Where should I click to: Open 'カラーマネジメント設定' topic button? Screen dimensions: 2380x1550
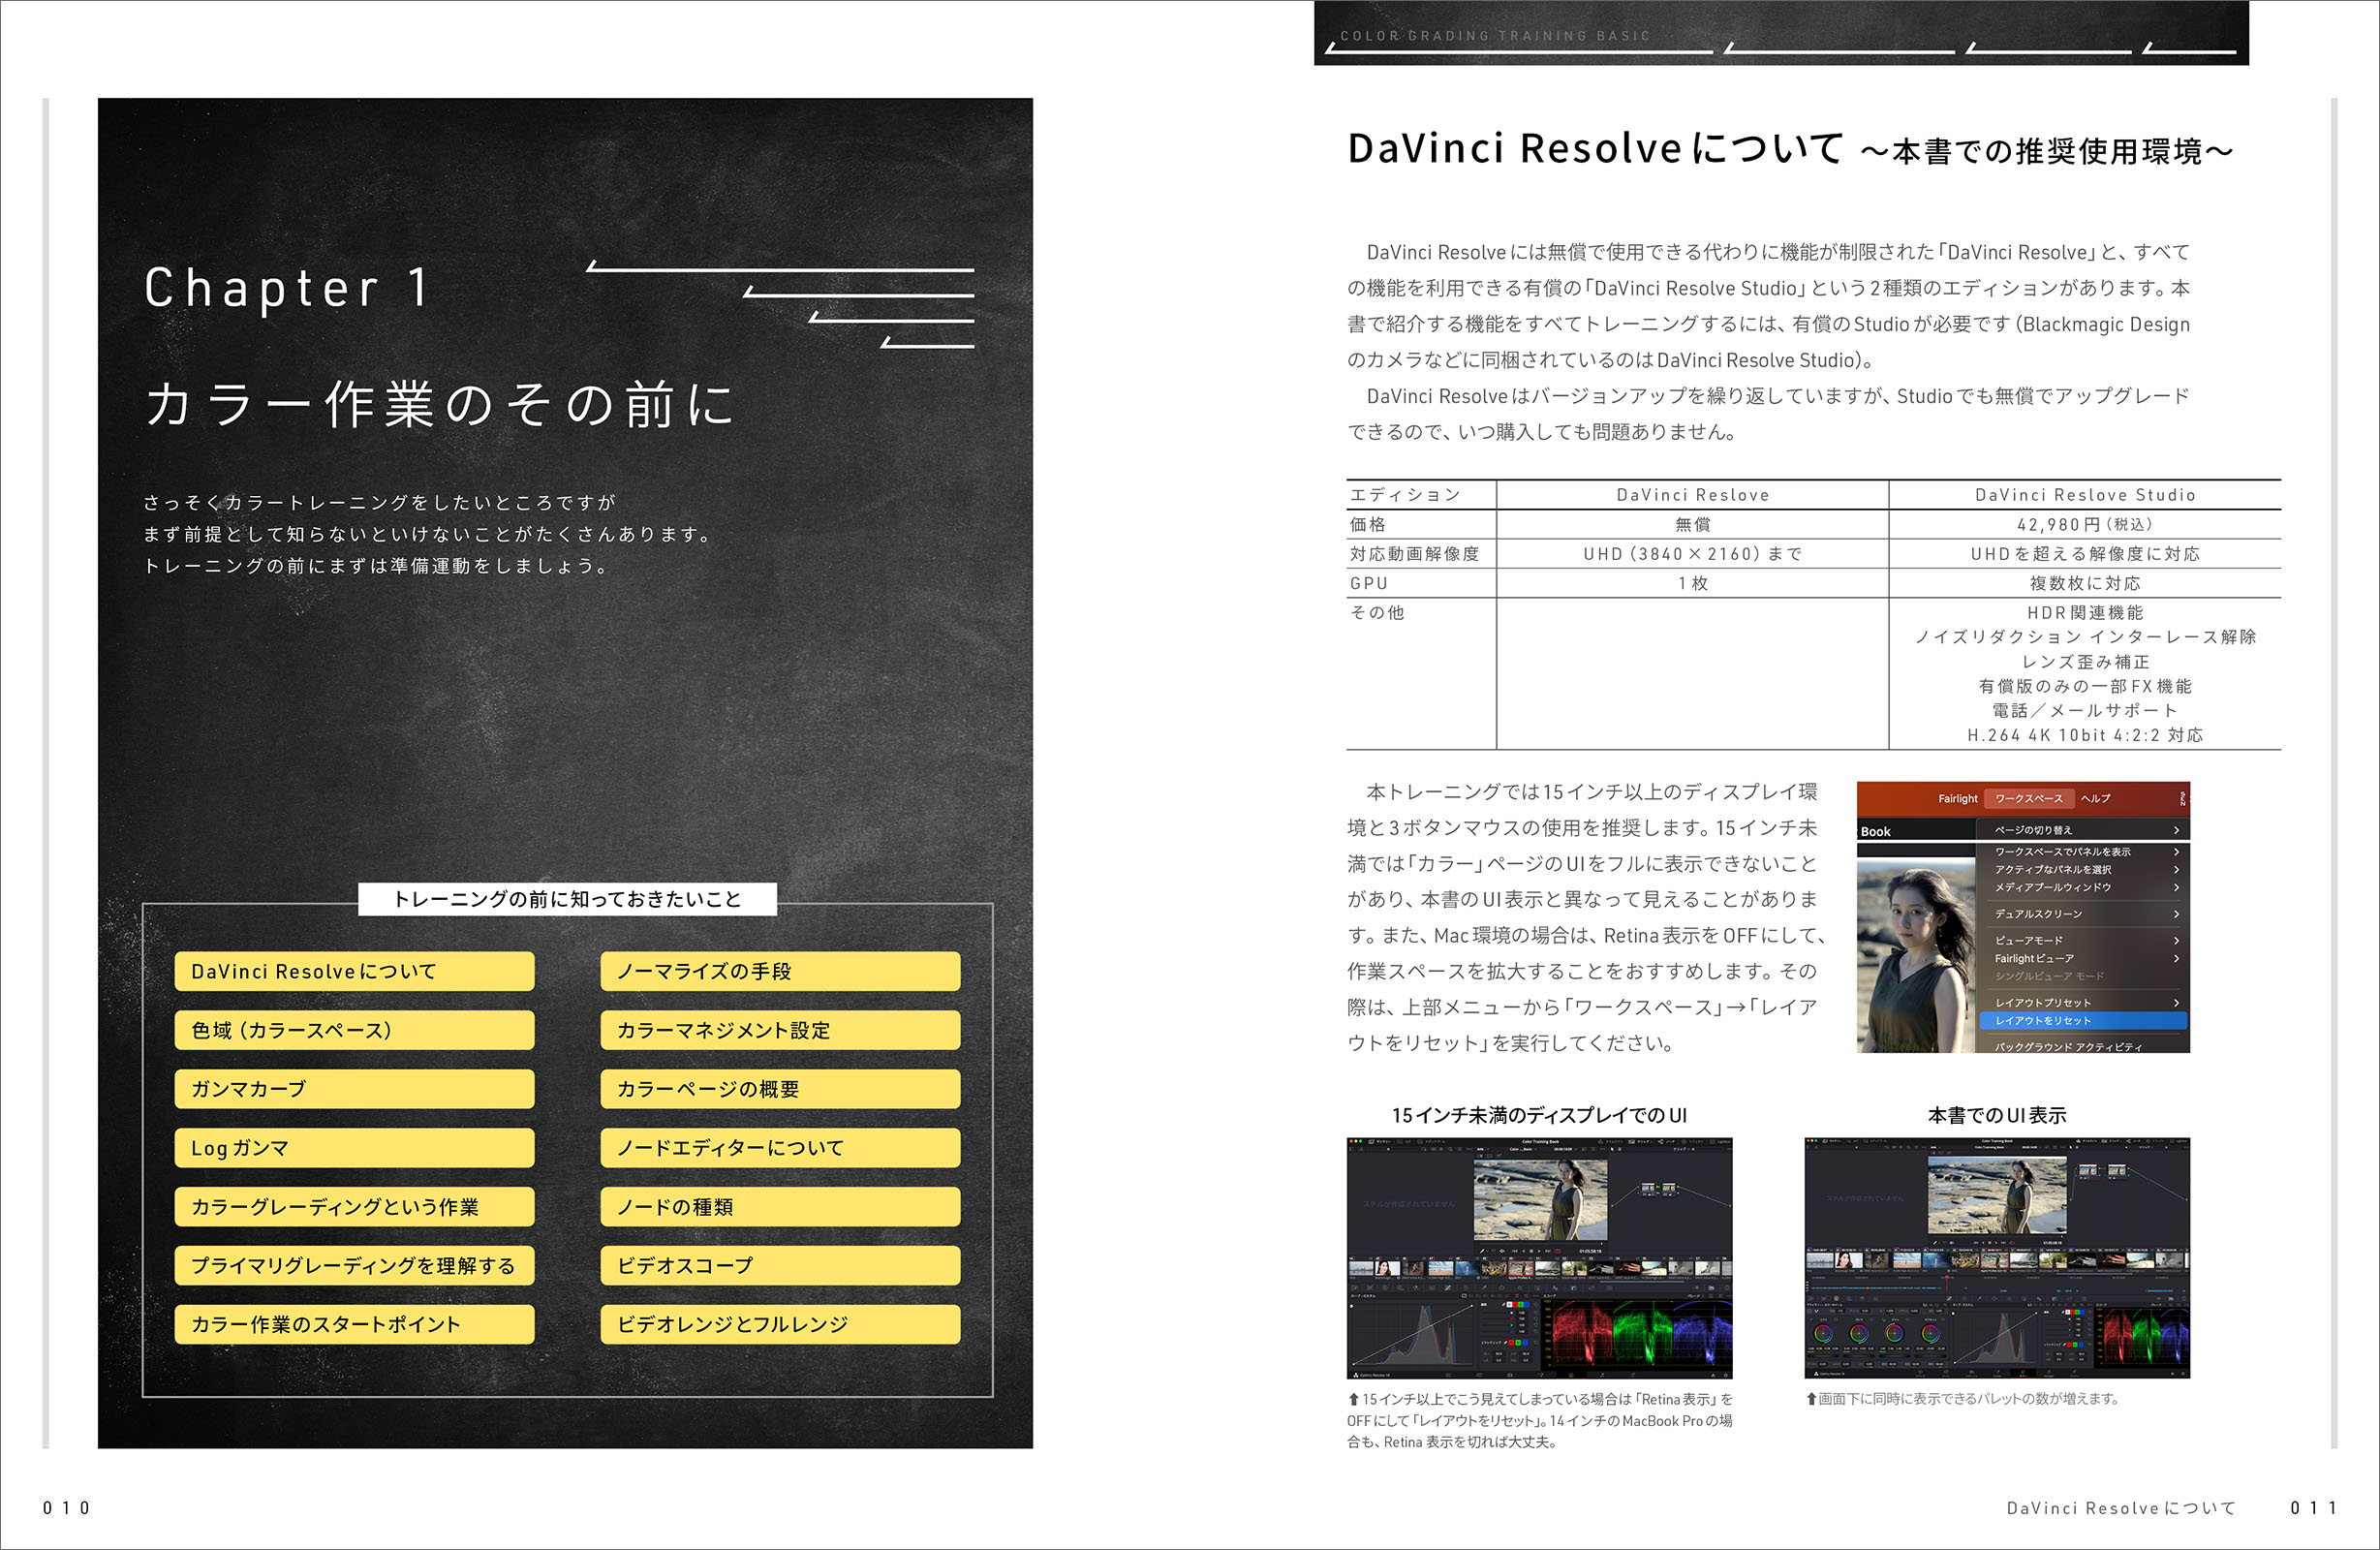(x=780, y=1030)
